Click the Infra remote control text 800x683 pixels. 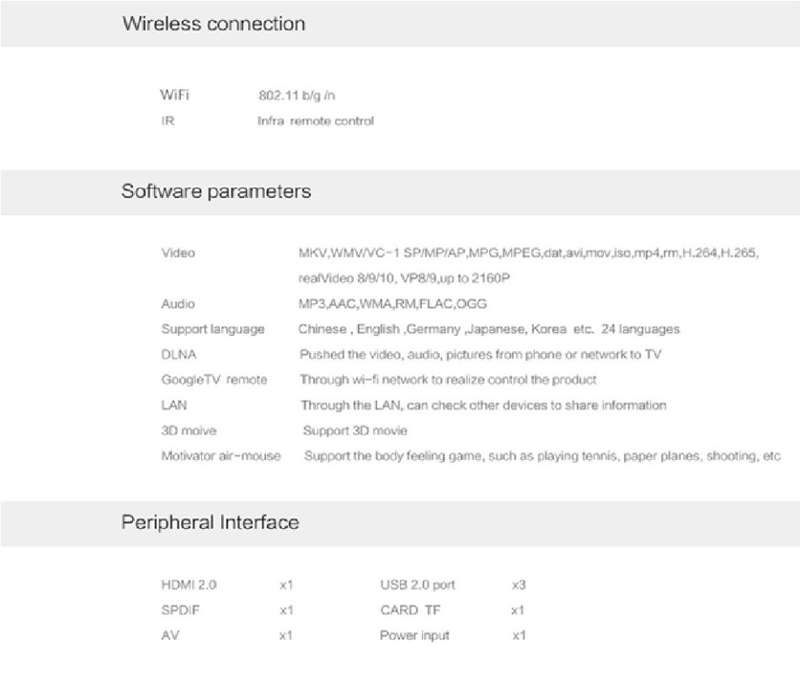[315, 121]
